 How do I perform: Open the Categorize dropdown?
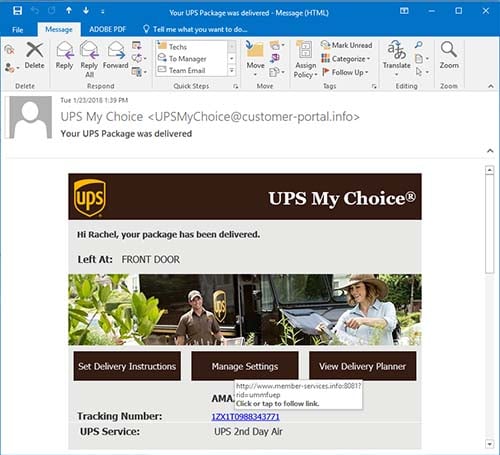[346, 59]
